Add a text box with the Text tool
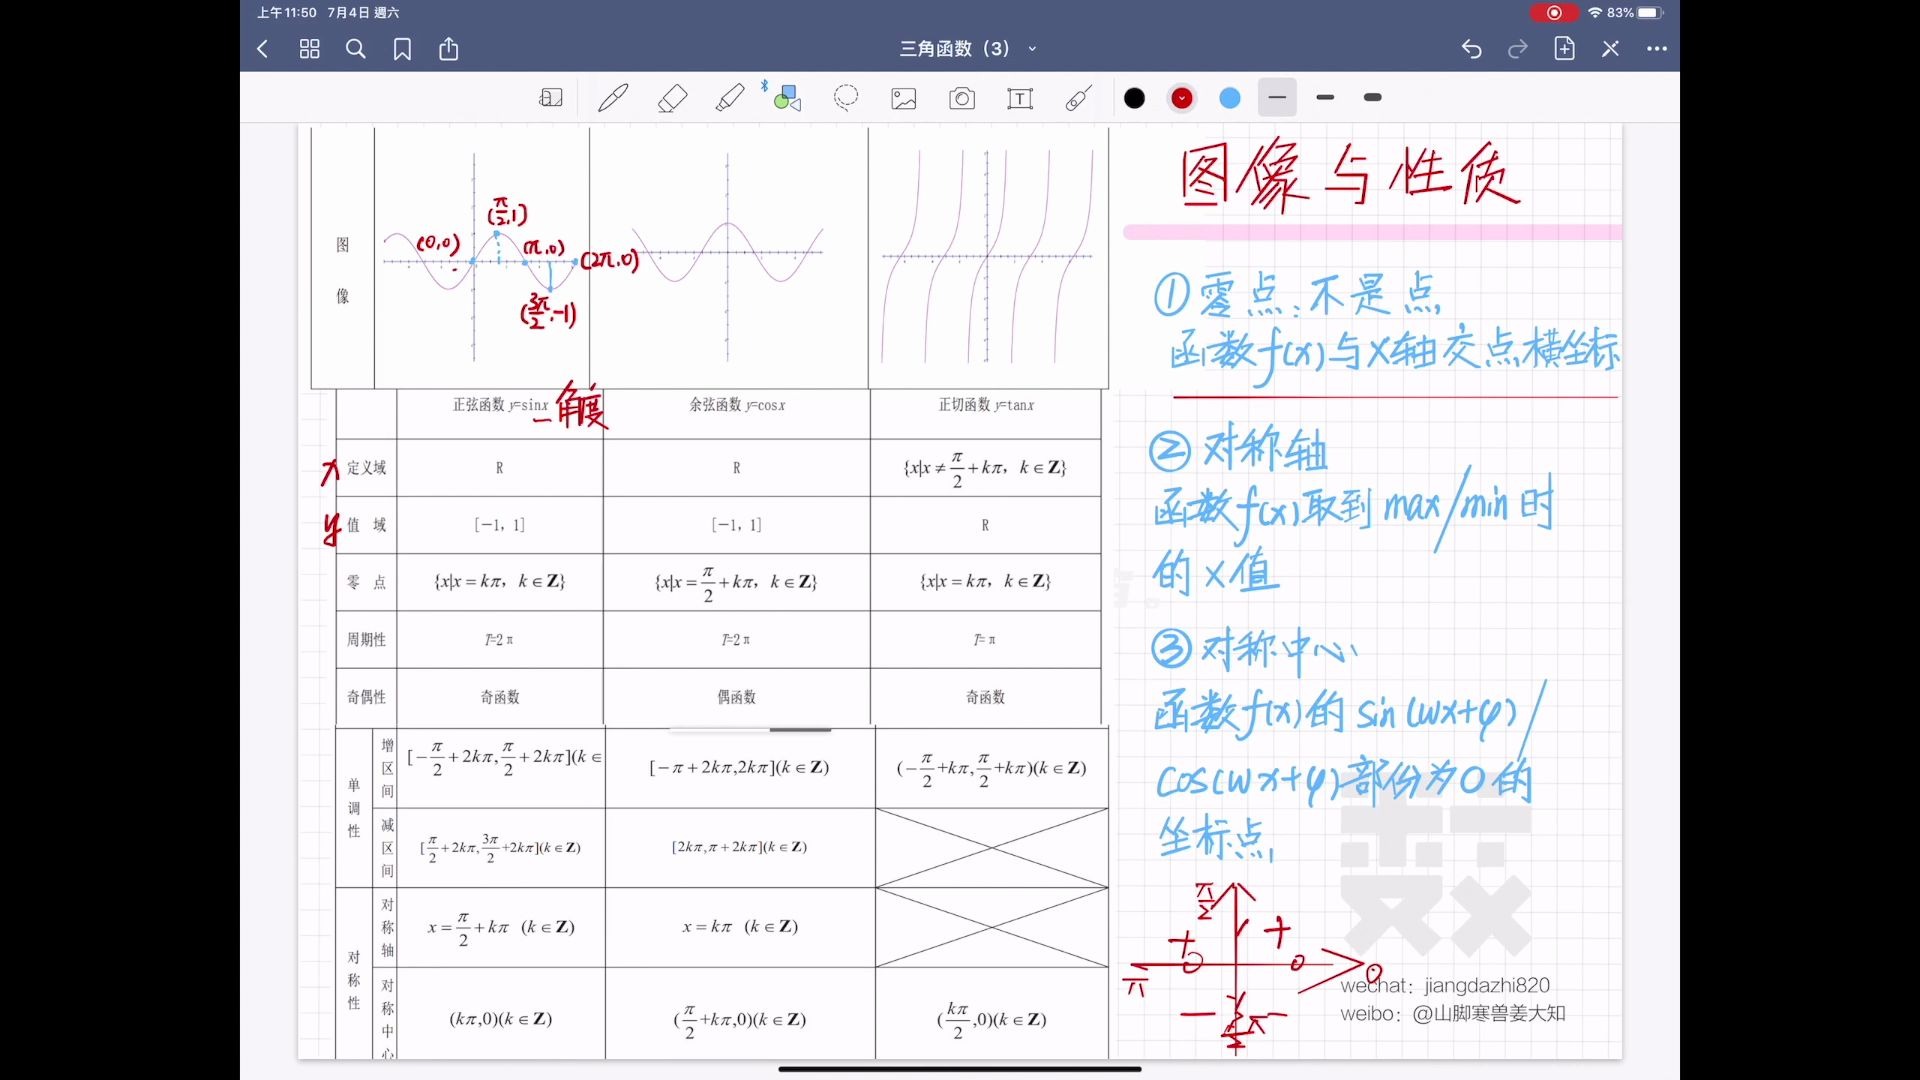 point(1020,98)
